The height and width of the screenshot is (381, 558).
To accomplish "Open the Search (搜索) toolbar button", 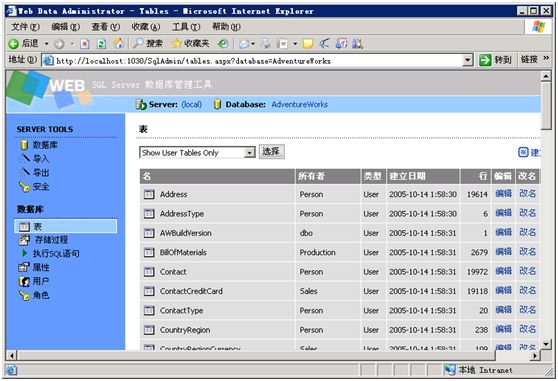I will [148, 43].
